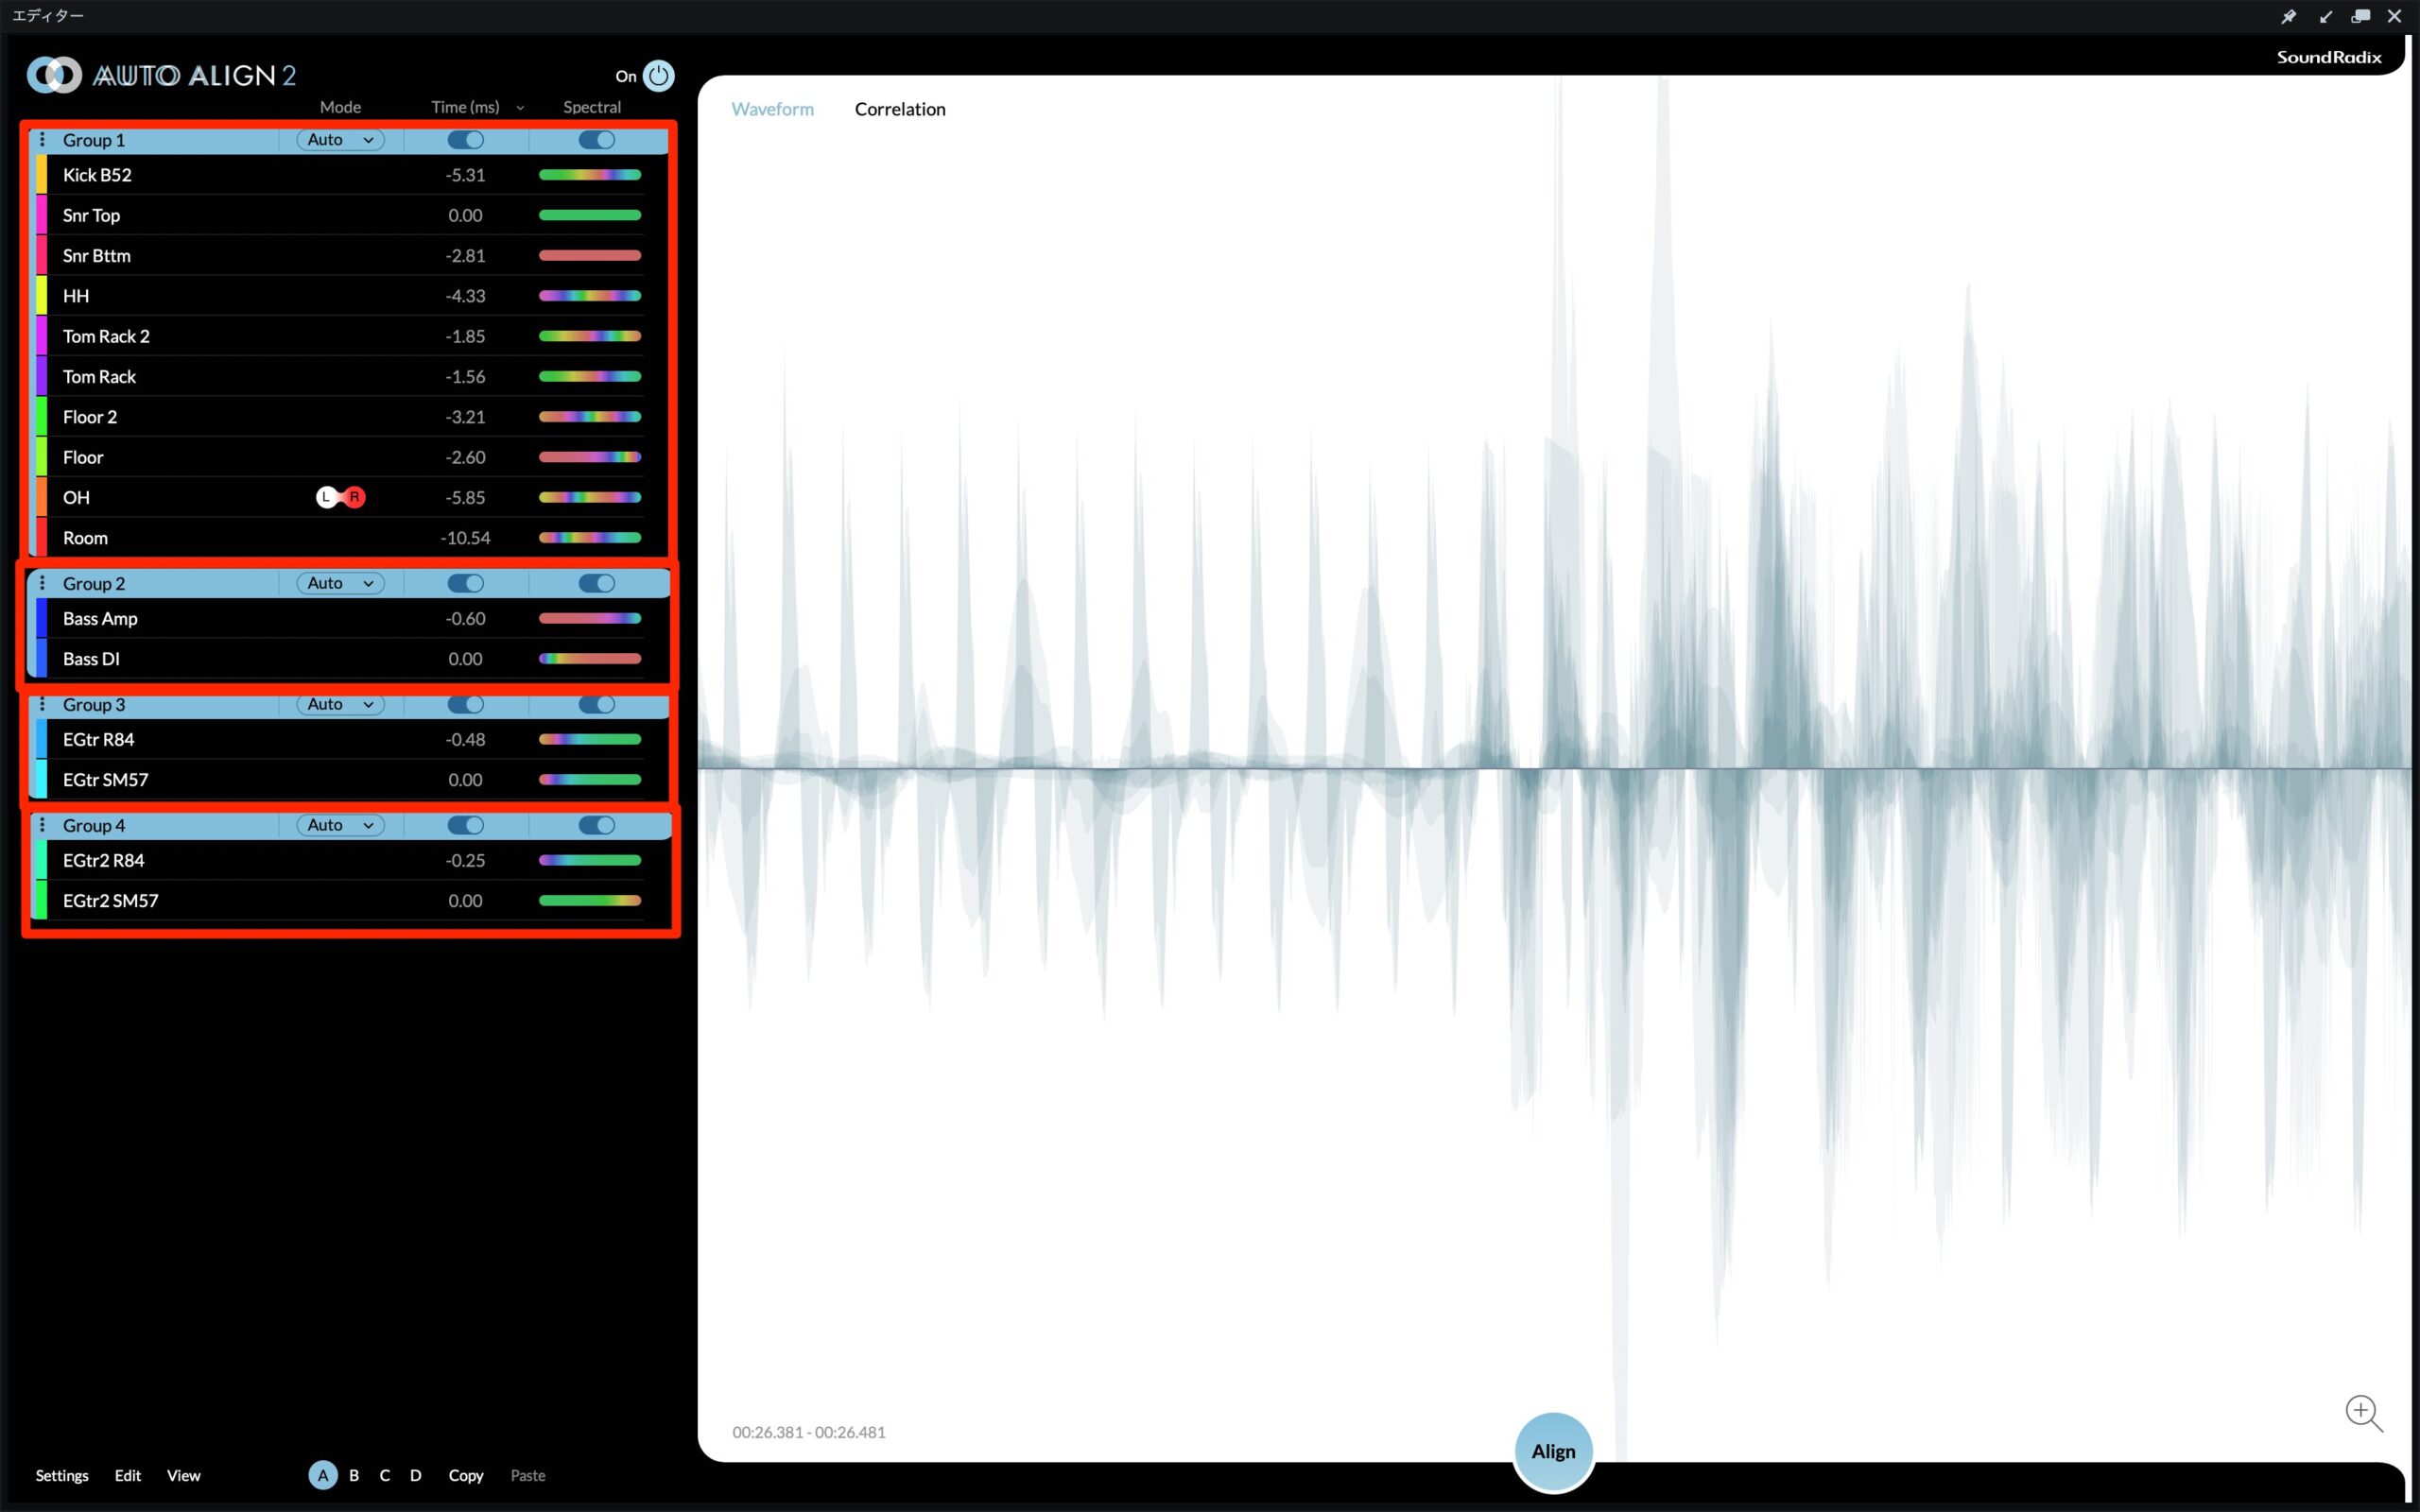Click the diagonal arrow icon in title bar

coord(2325,16)
